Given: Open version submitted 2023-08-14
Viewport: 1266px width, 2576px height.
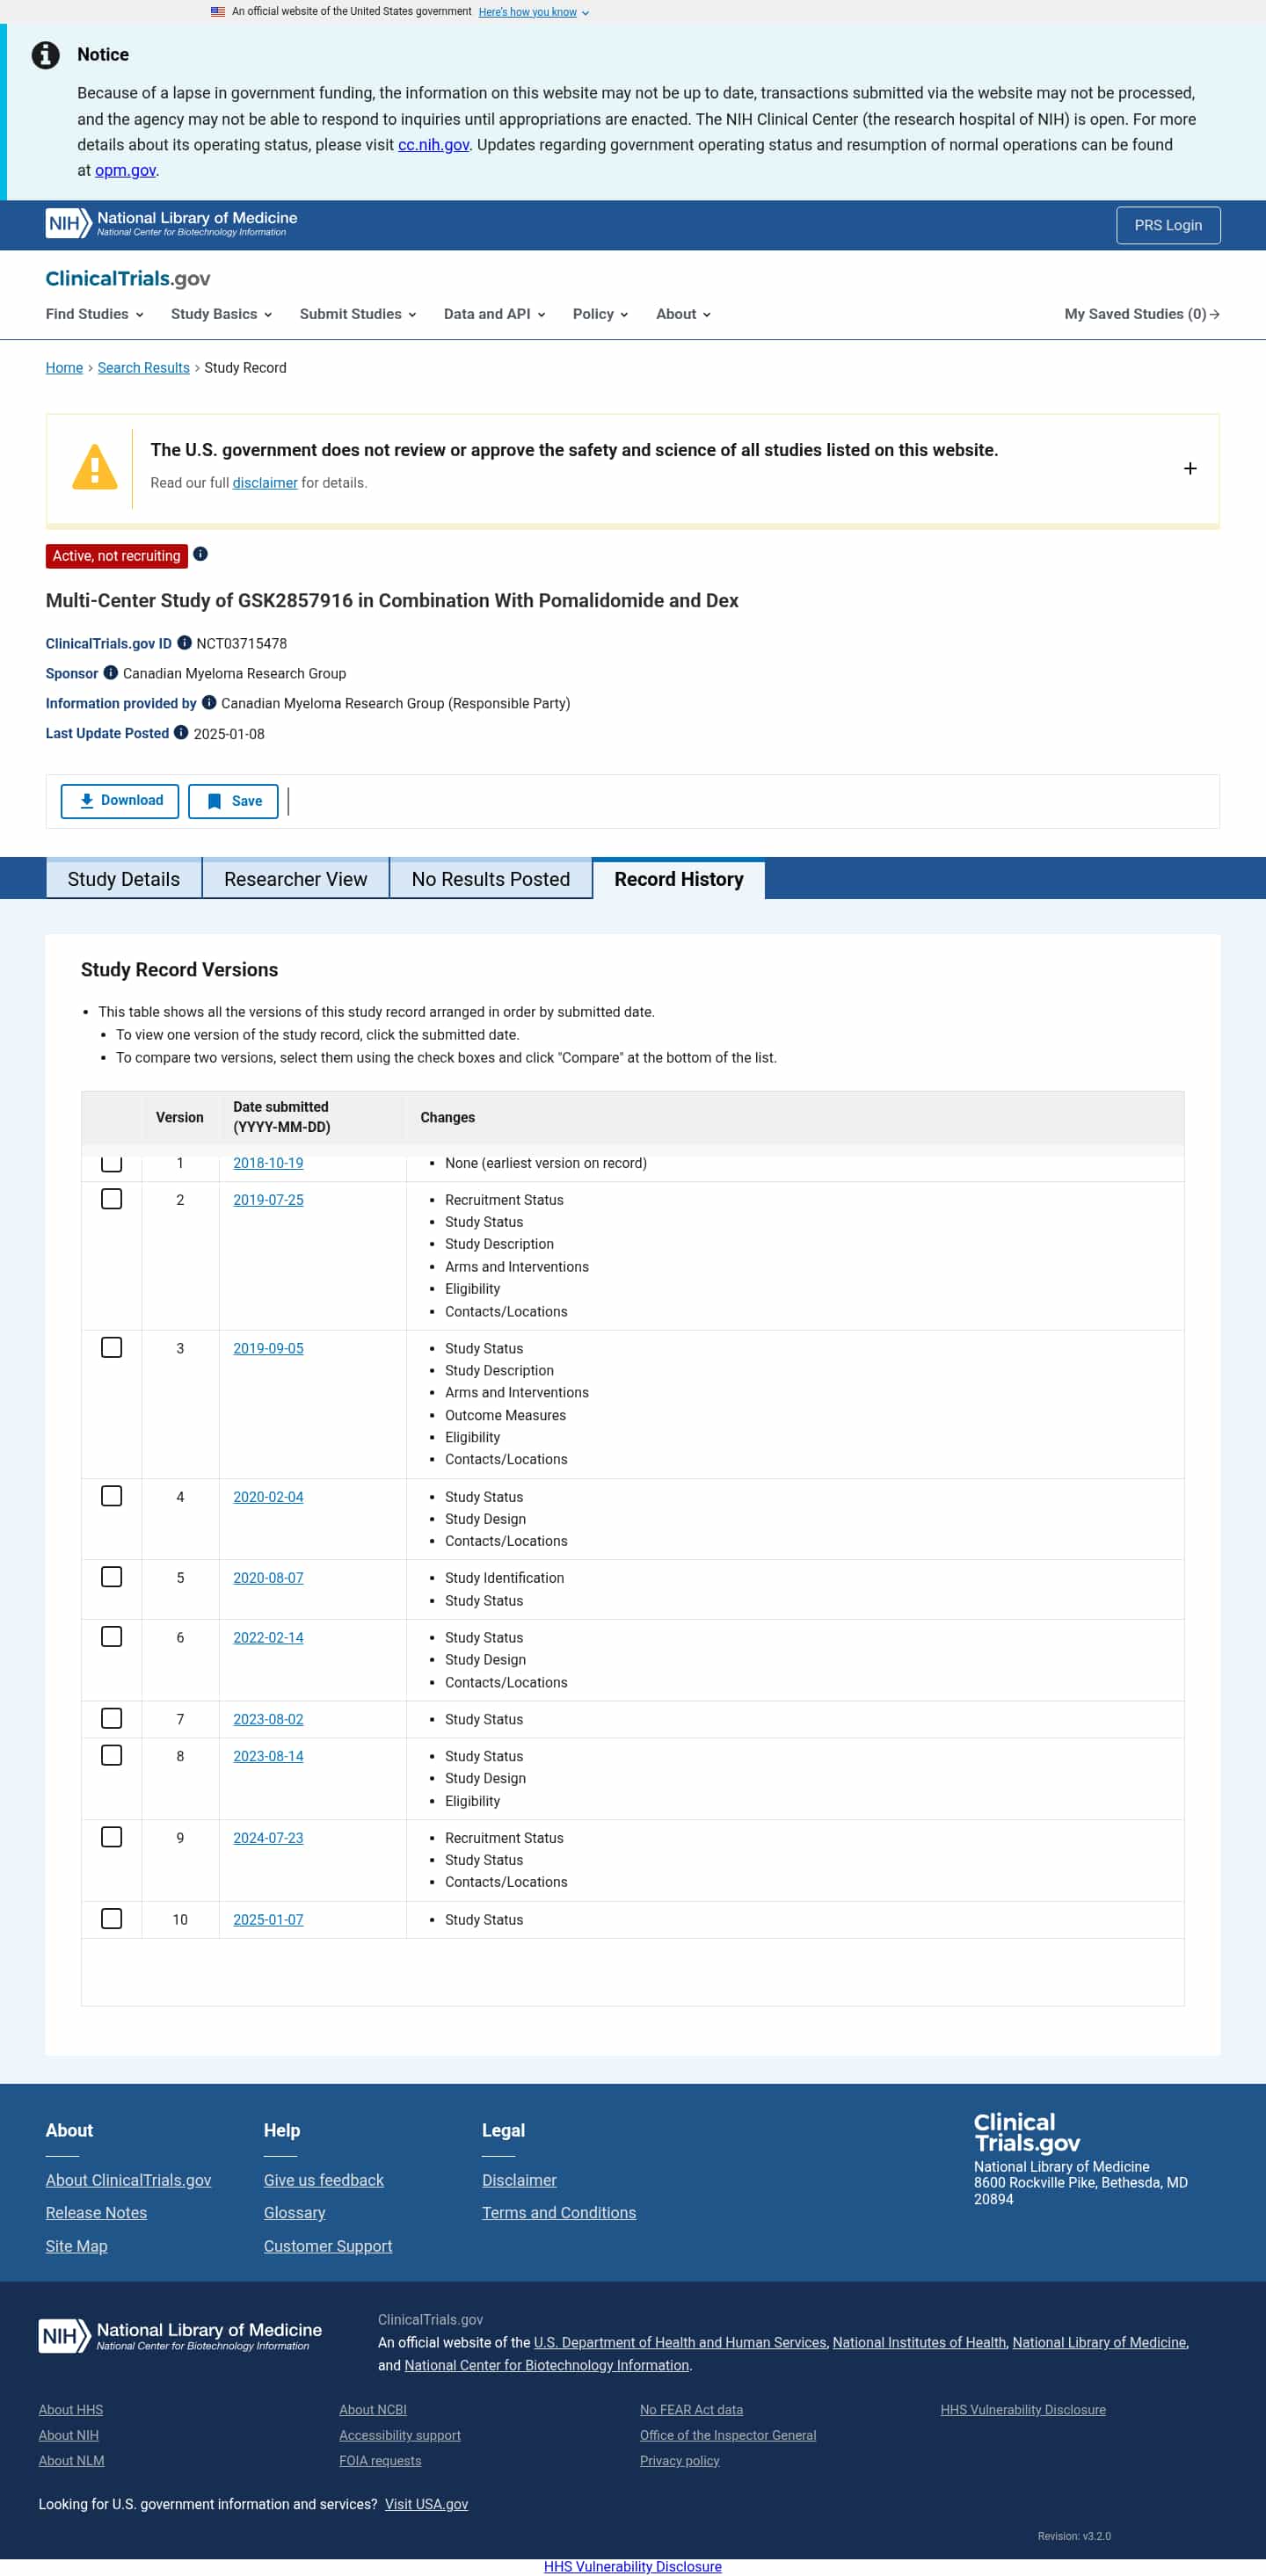Looking at the screenshot, I should pos(268,1756).
